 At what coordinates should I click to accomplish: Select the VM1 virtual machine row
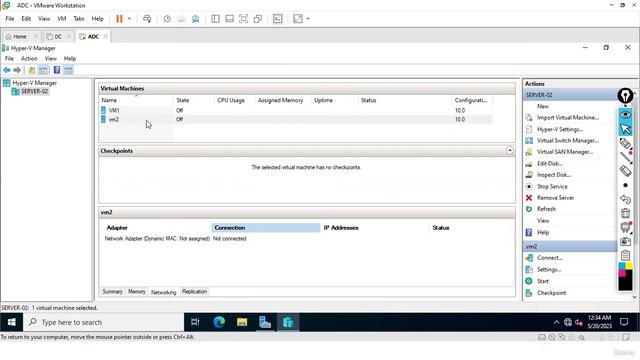pyautogui.click(x=296, y=110)
